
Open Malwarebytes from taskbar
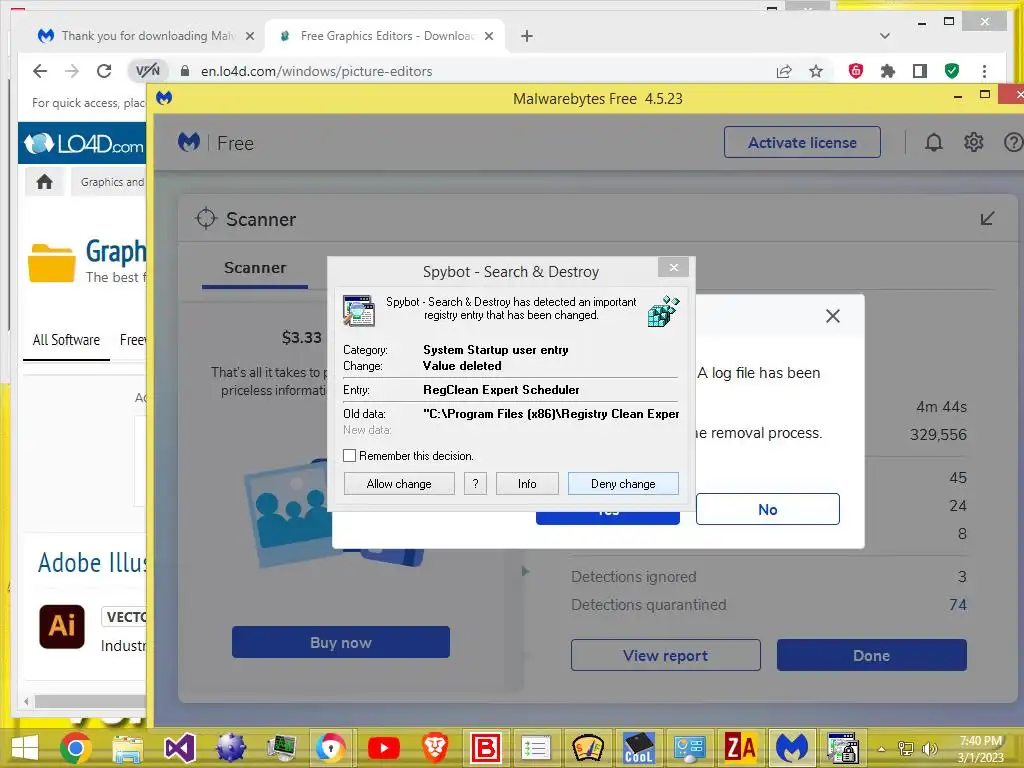(792, 747)
